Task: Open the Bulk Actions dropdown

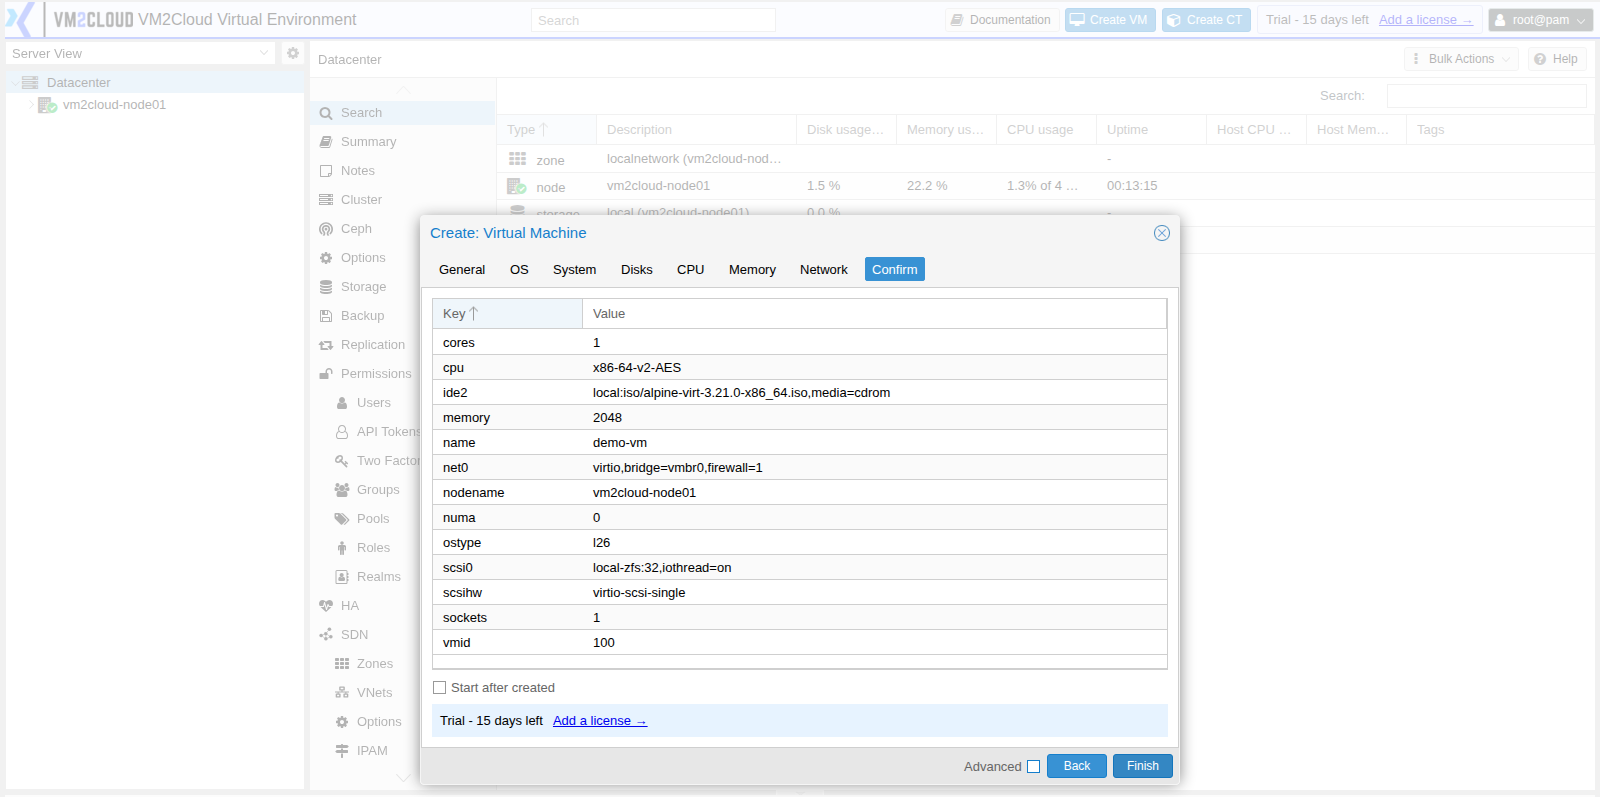Action: point(1461,59)
